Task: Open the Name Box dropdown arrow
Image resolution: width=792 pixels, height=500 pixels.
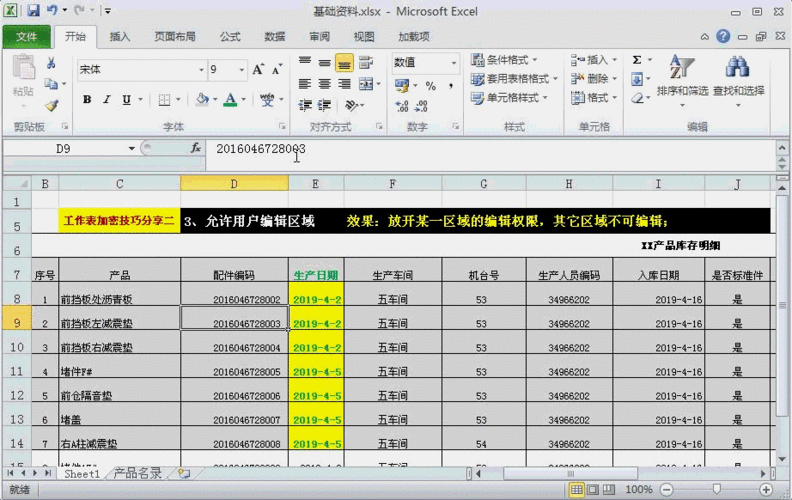Action: tap(131, 148)
